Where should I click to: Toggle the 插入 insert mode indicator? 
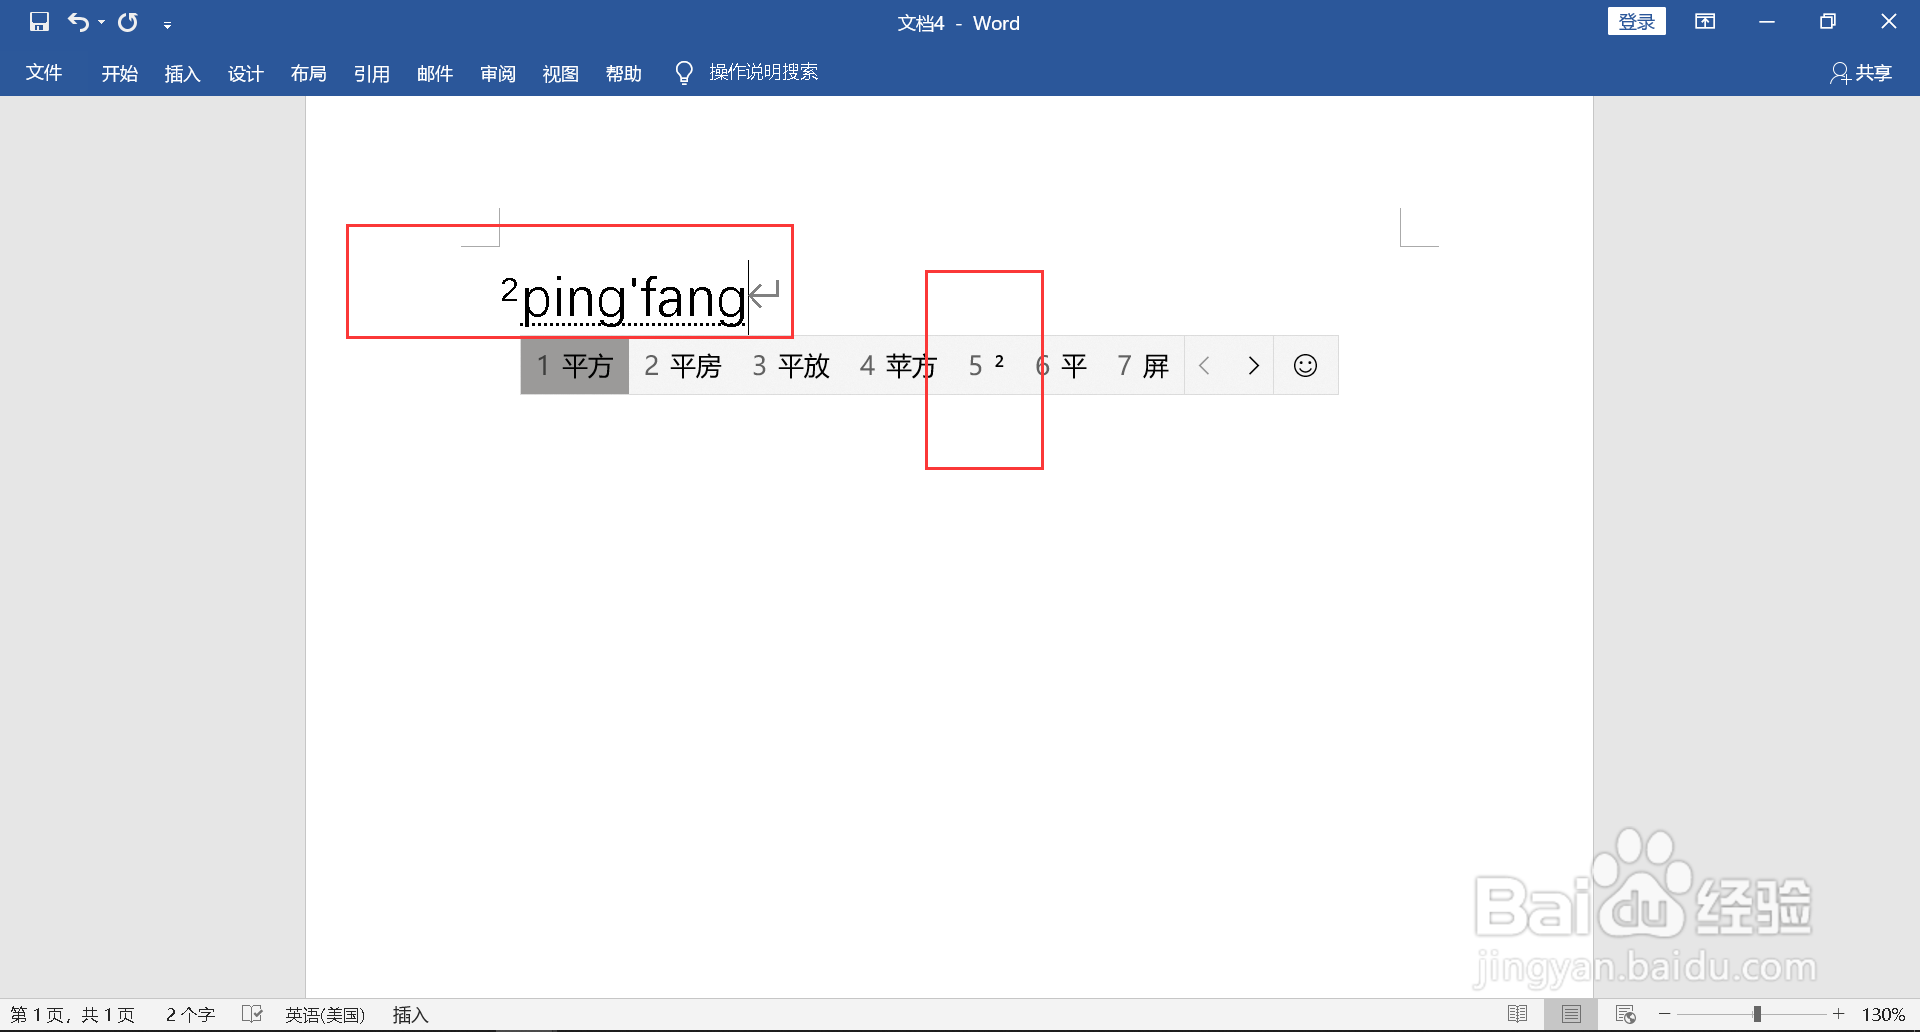click(410, 1015)
